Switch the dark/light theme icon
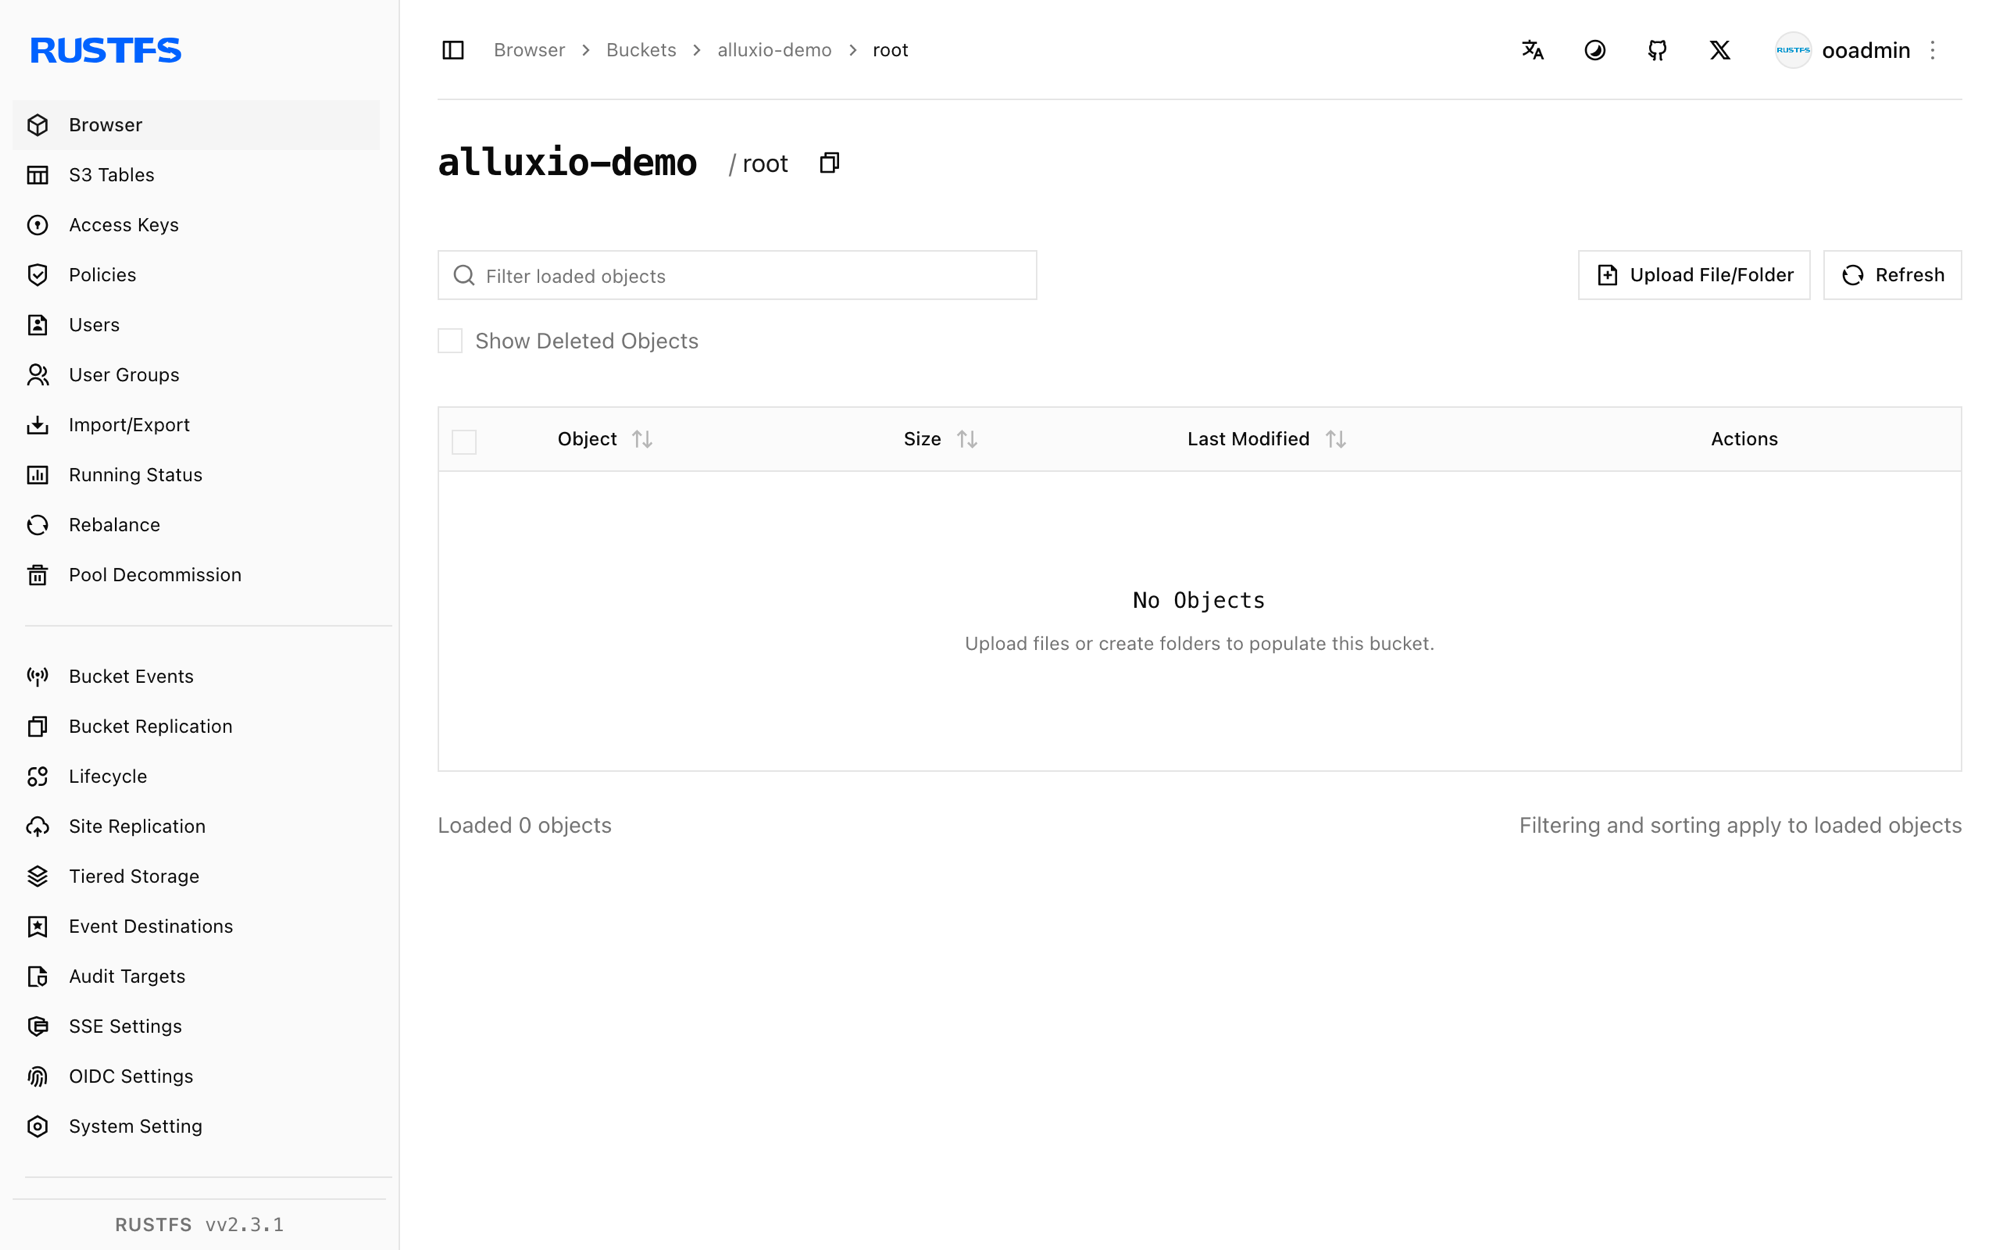This screenshot has height=1250, width=2000. (1595, 50)
